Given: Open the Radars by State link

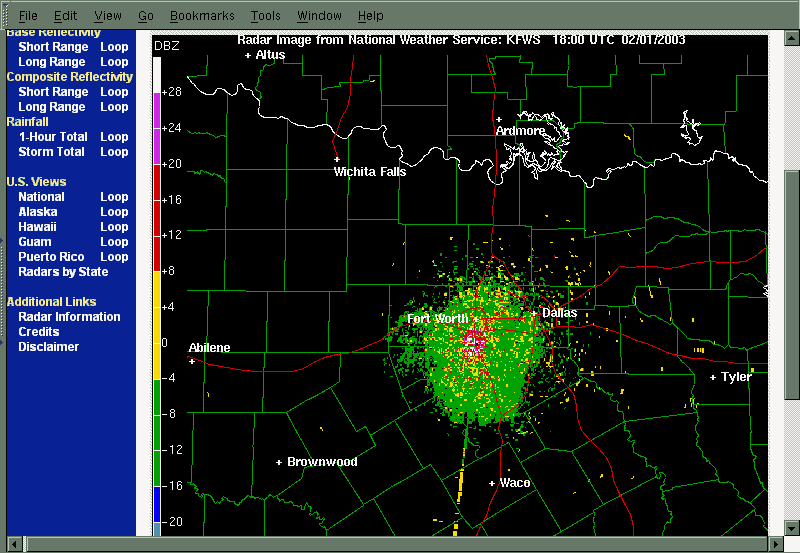Looking at the screenshot, I should [x=63, y=272].
